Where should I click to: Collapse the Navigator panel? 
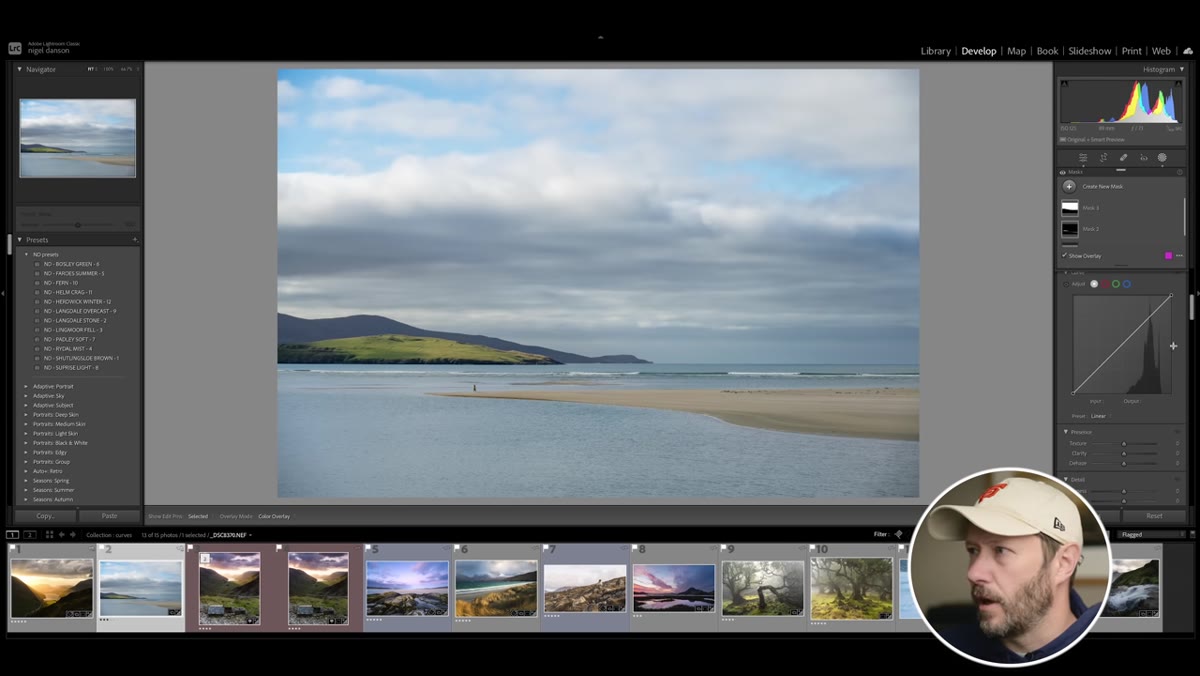click(20, 69)
